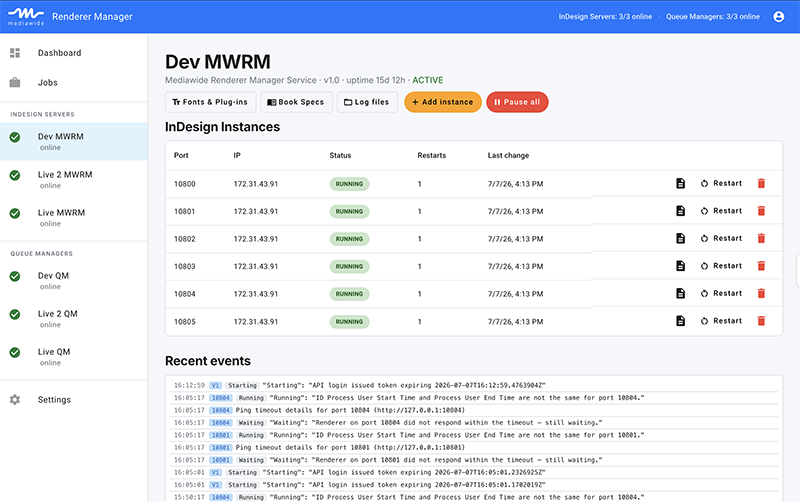Delete instance on port 10800

(x=761, y=183)
